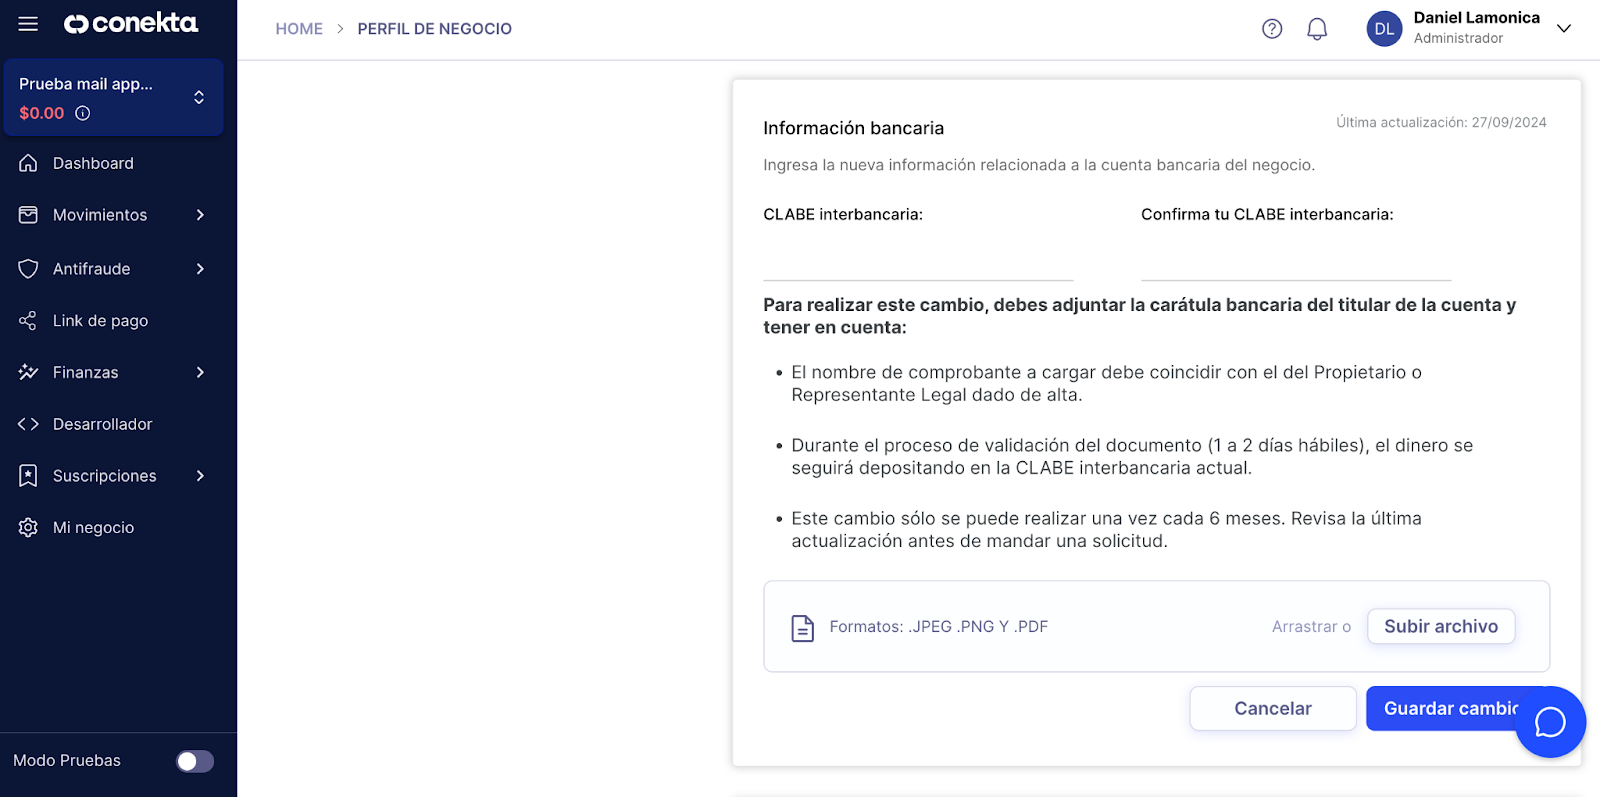Click the Conekta logo
The width and height of the screenshot is (1600, 797).
(131, 23)
